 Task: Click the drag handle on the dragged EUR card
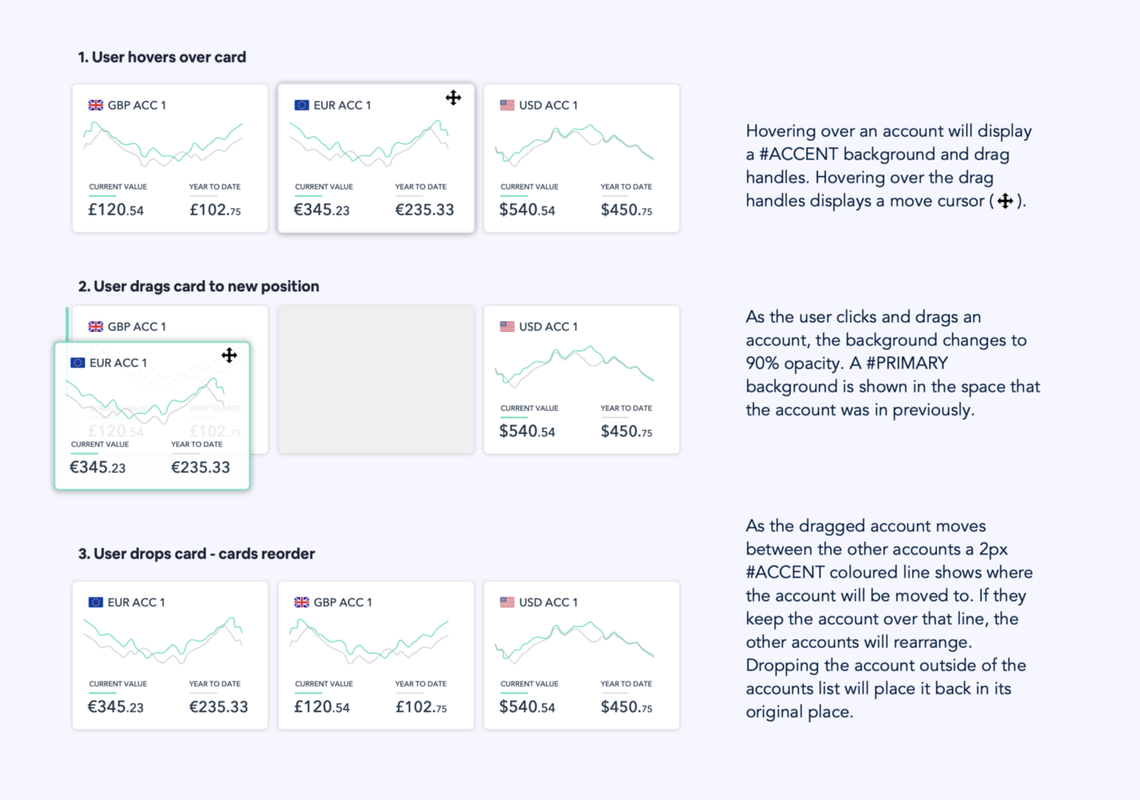point(229,355)
